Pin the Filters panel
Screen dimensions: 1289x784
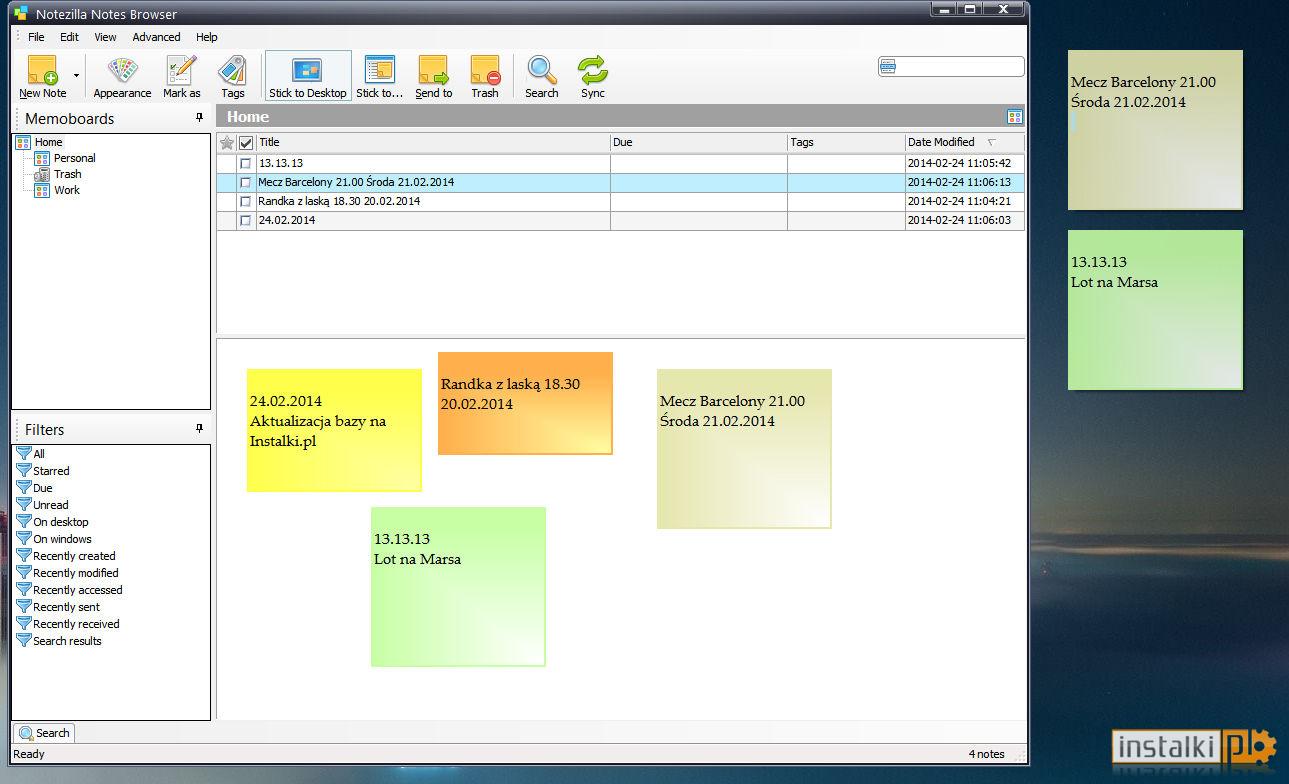click(x=199, y=429)
